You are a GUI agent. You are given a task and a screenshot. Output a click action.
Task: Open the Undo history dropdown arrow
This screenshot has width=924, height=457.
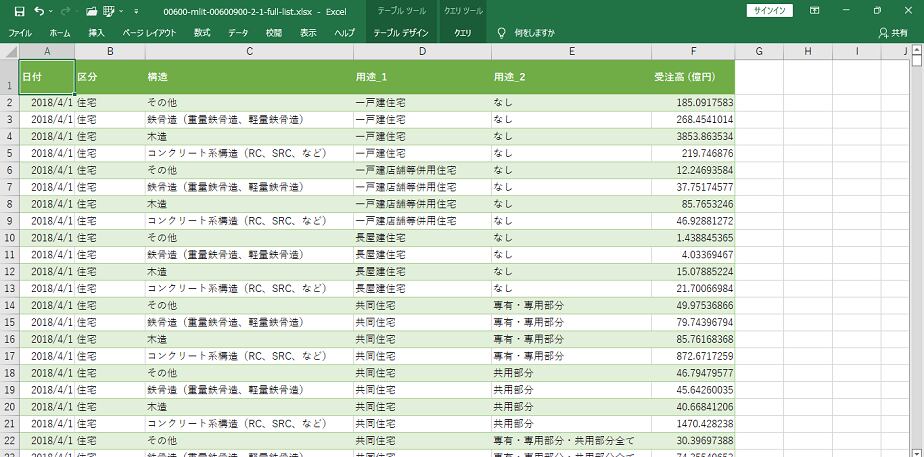click(x=51, y=11)
